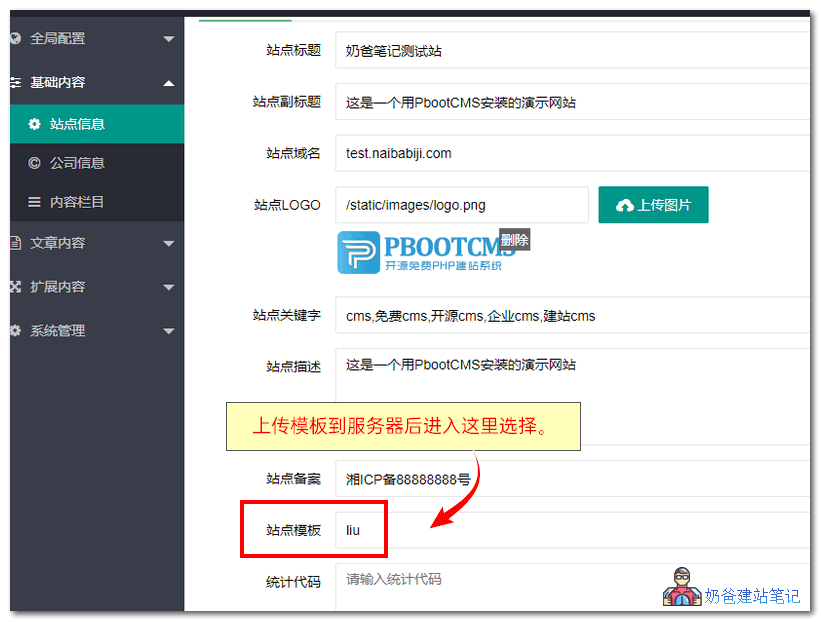Click the 统计代码 input field
The width and height of the screenshot is (821, 622).
click(450, 581)
